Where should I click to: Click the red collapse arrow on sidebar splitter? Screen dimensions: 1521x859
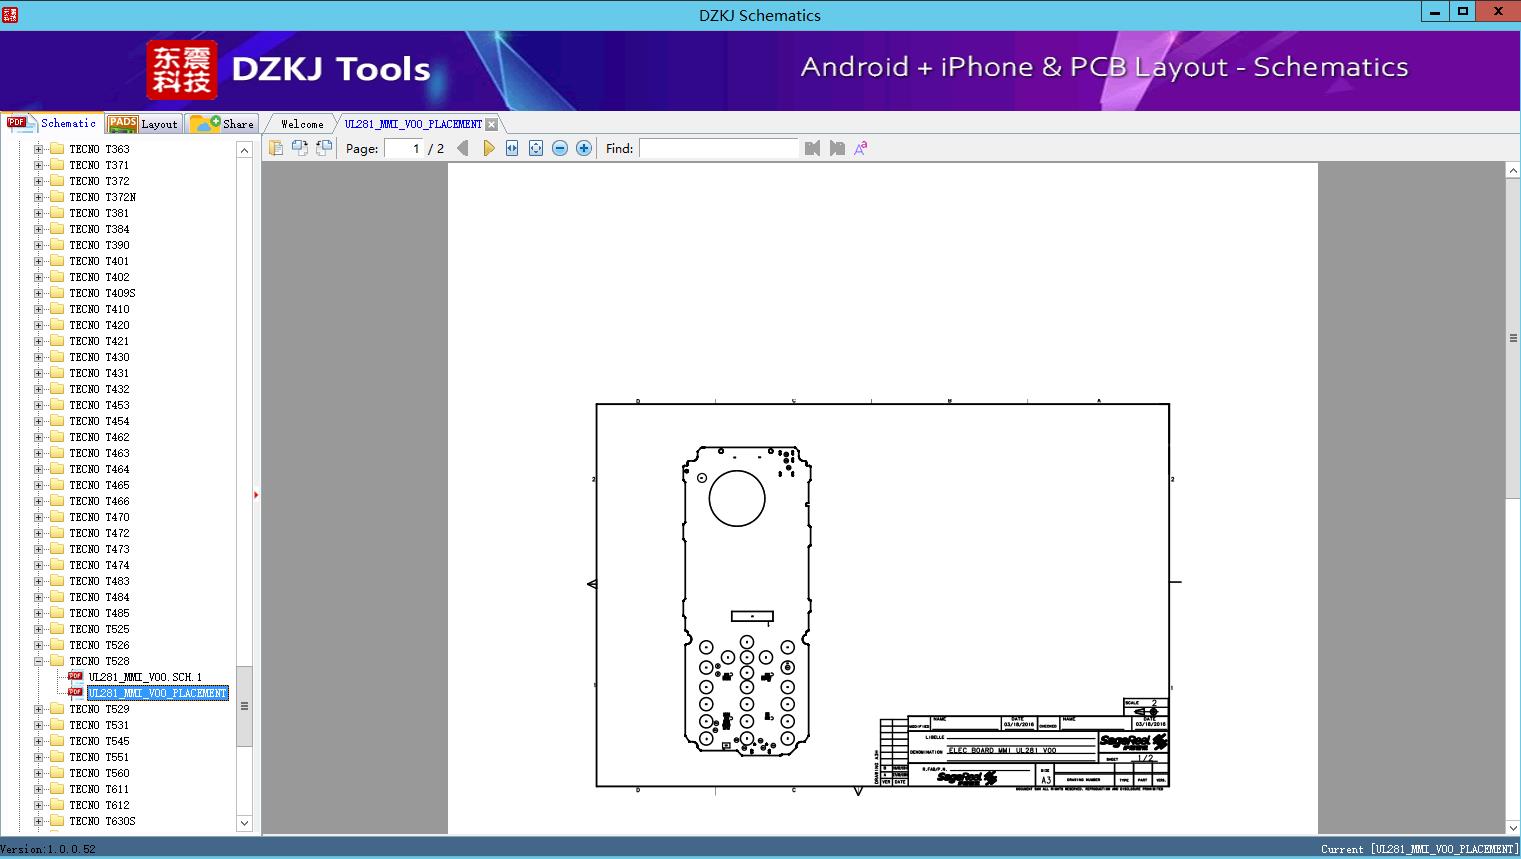256,495
